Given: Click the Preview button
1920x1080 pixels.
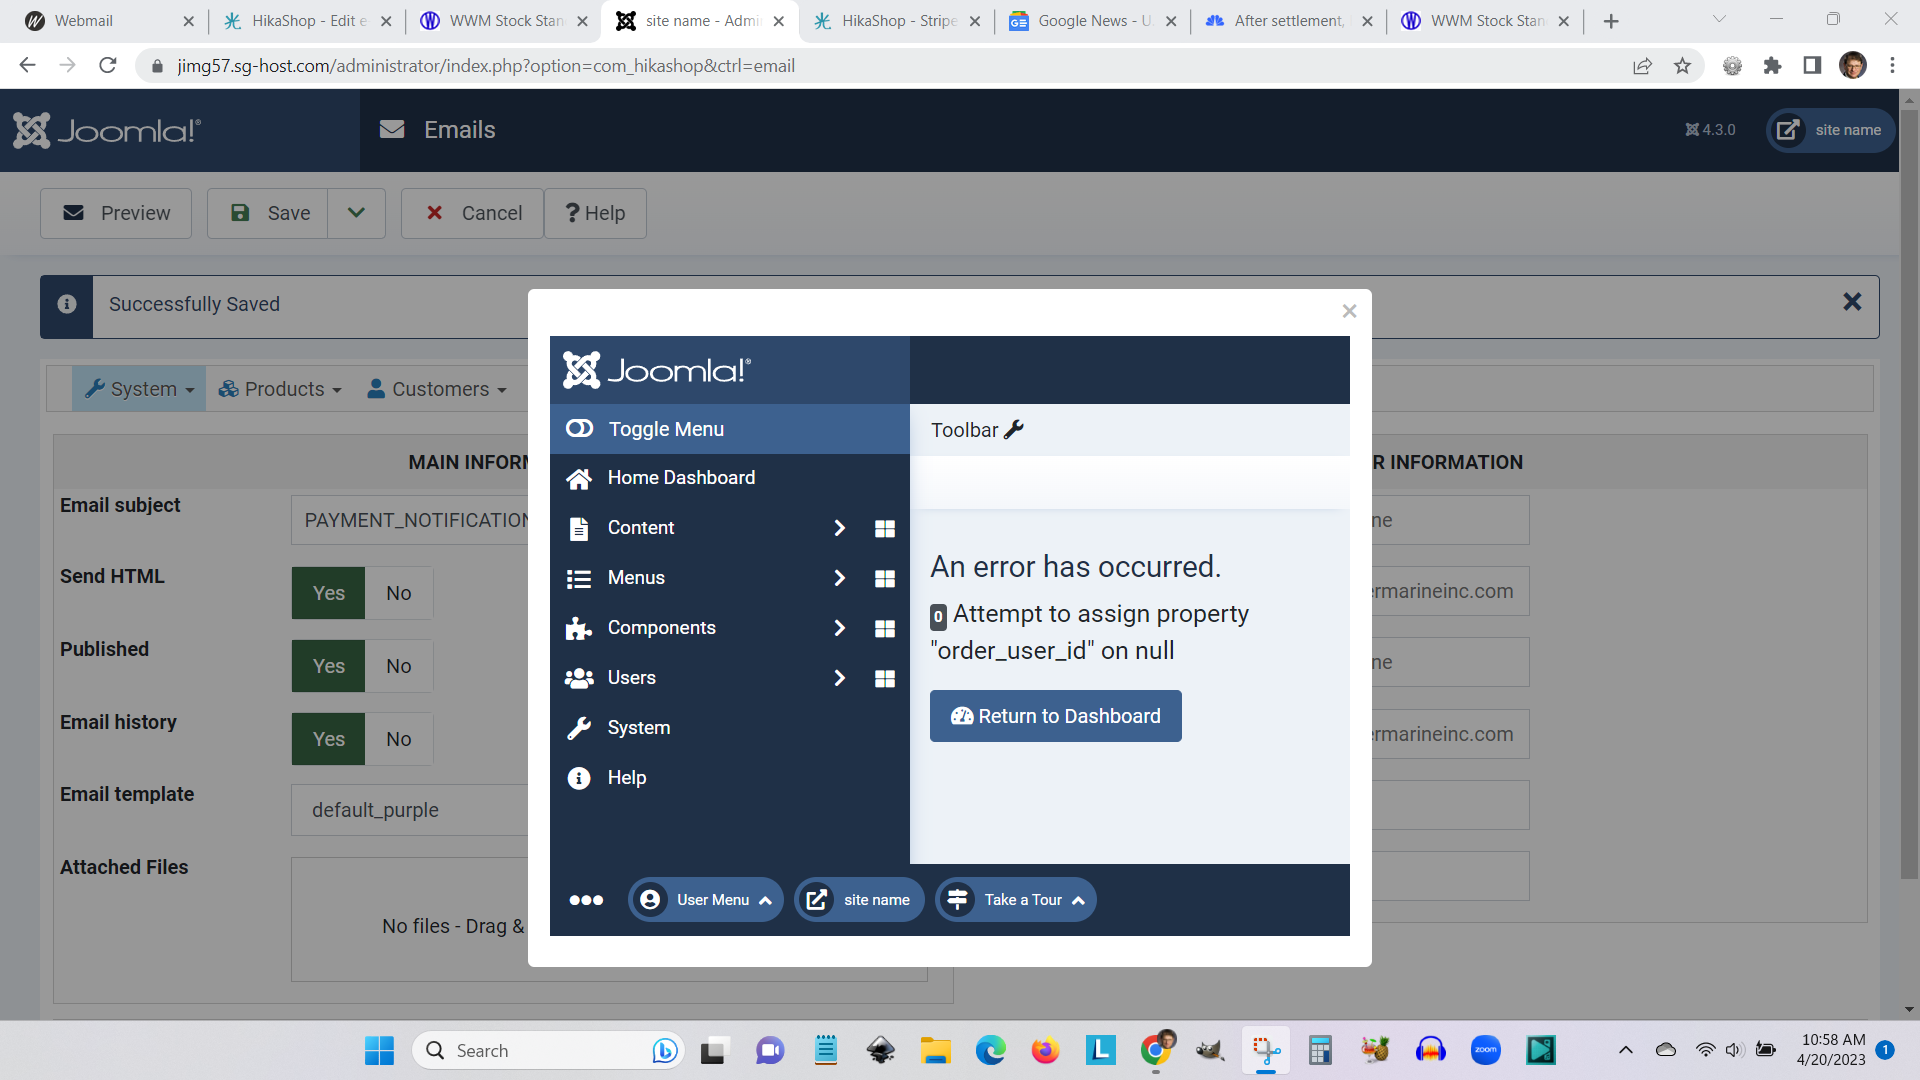Looking at the screenshot, I should (x=116, y=213).
